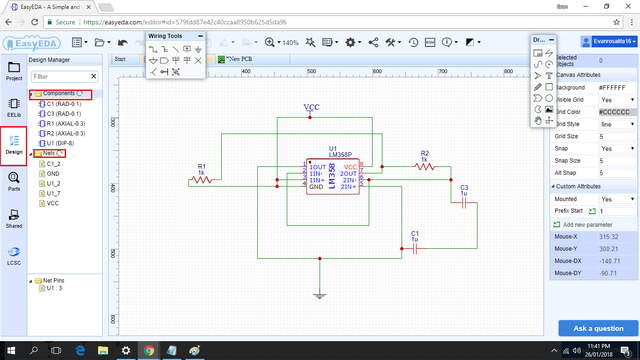Refresh the Components list
Viewport: 640px width, 360px height.
(80, 93)
